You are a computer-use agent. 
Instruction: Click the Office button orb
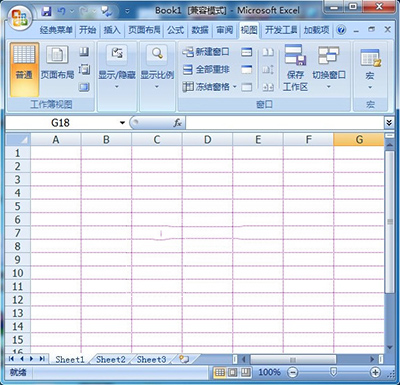pyautogui.click(x=21, y=17)
